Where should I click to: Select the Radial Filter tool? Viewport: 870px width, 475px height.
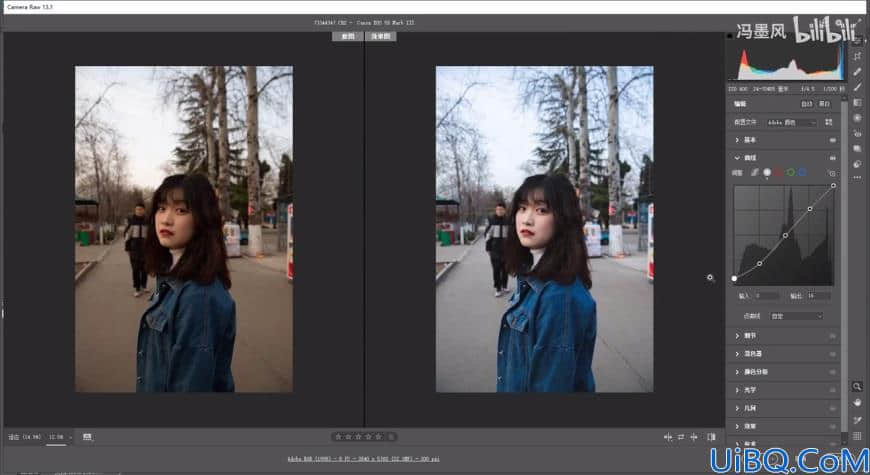click(857, 118)
